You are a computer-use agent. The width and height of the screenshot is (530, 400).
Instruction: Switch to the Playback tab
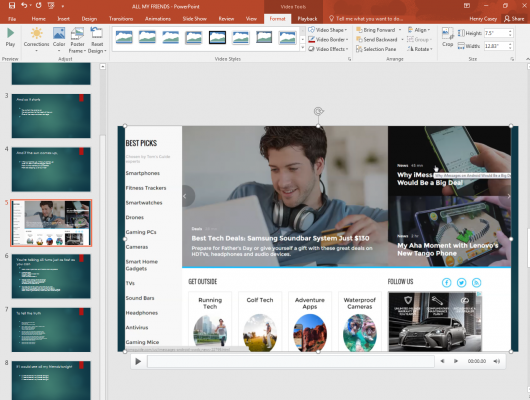[307, 19]
